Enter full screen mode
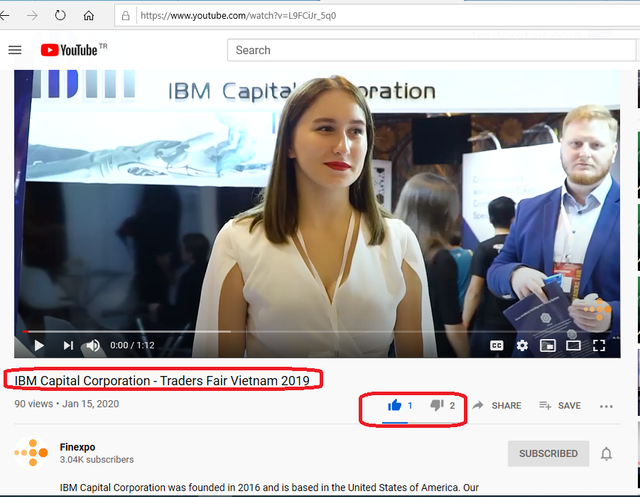The height and width of the screenshot is (497, 640). (x=599, y=346)
